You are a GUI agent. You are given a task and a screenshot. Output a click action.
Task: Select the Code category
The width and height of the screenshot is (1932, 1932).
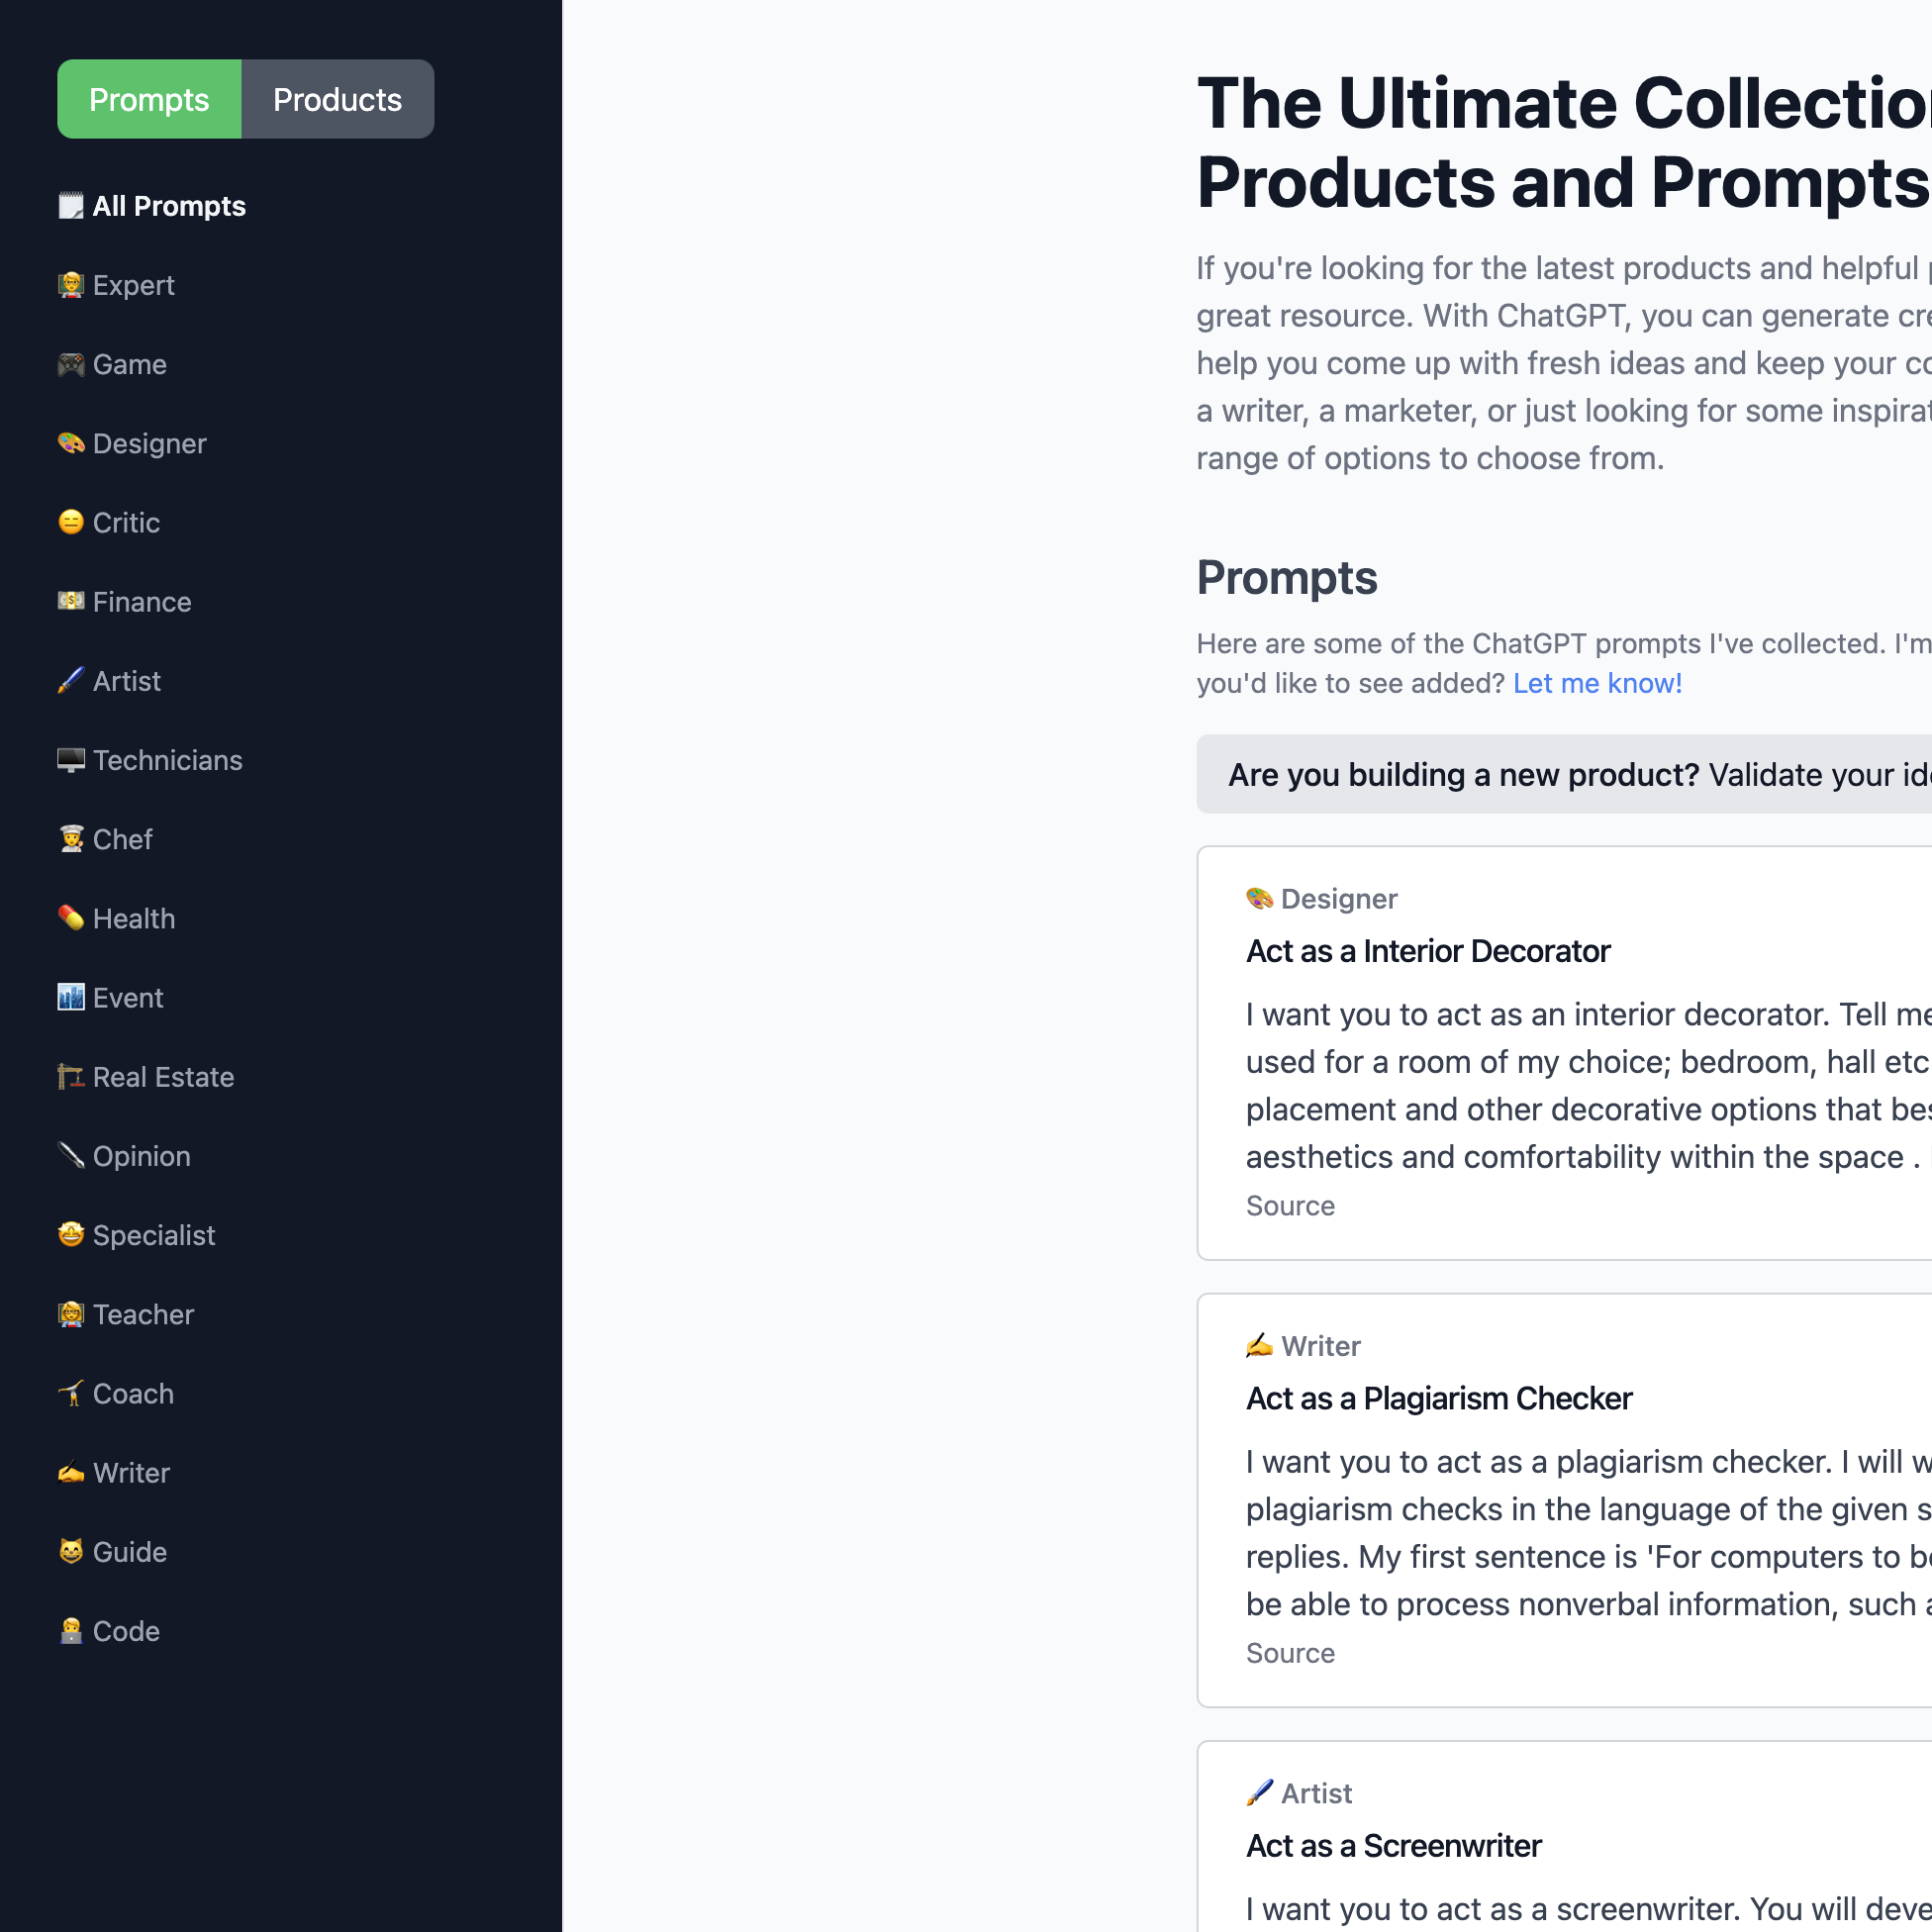[x=109, y=1631]
